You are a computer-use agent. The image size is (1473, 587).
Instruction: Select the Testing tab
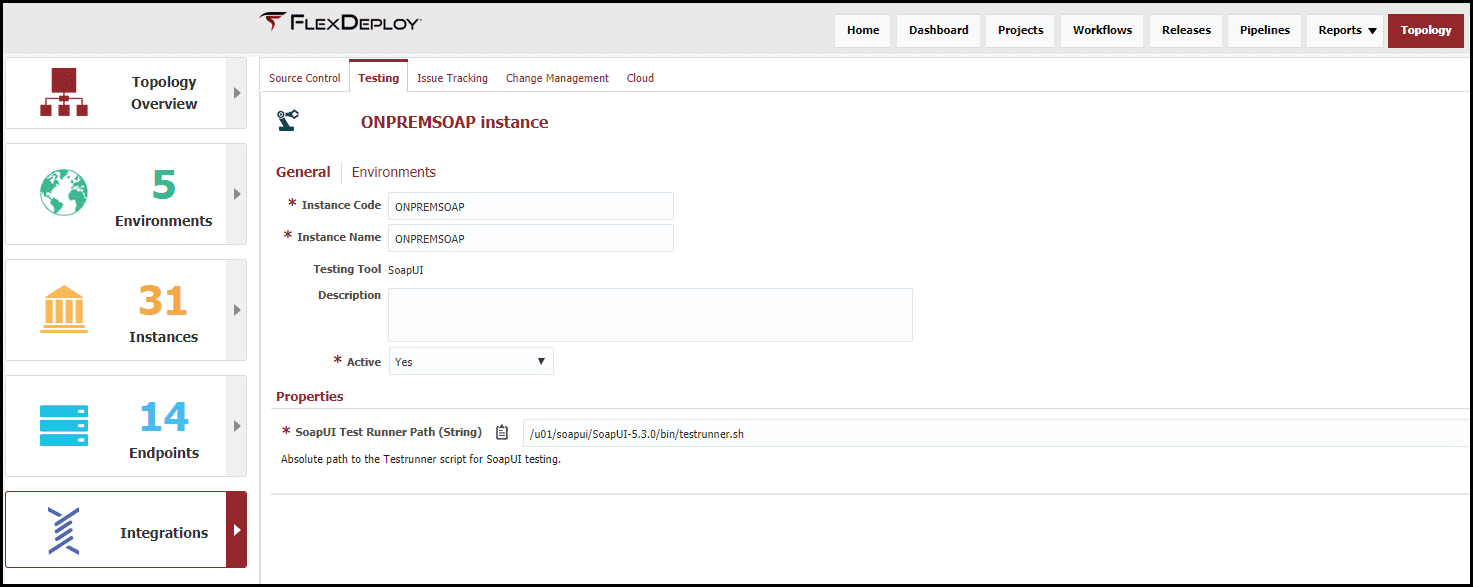[378, 77]
